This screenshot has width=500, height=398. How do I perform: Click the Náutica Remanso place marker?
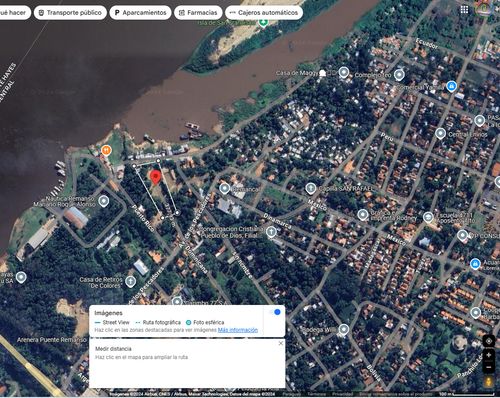click(x=104, y=202)
